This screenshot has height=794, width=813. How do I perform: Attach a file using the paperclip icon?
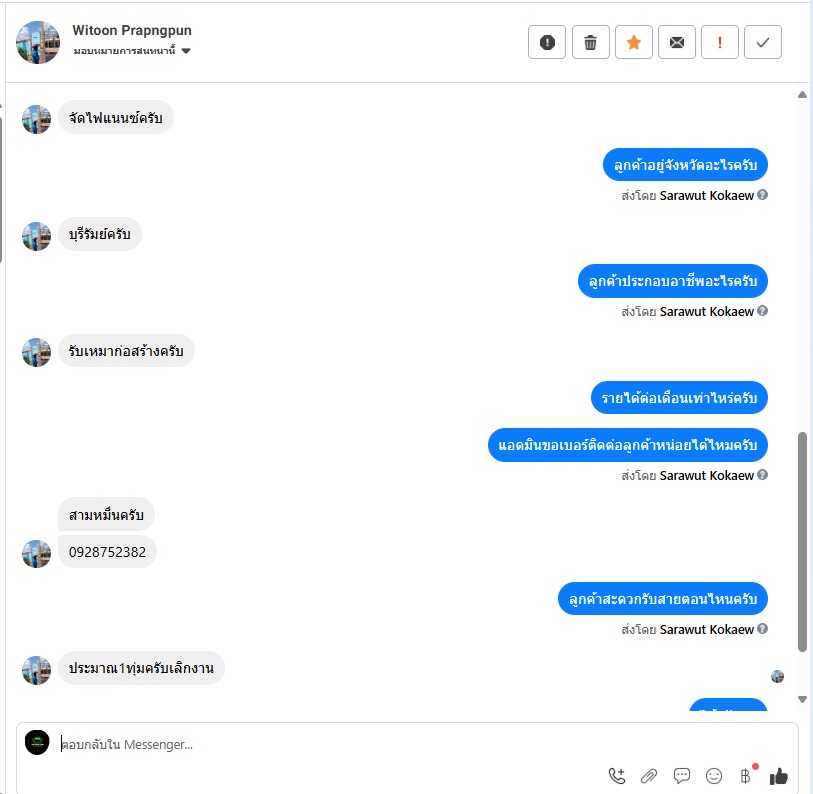coord(649,776)
